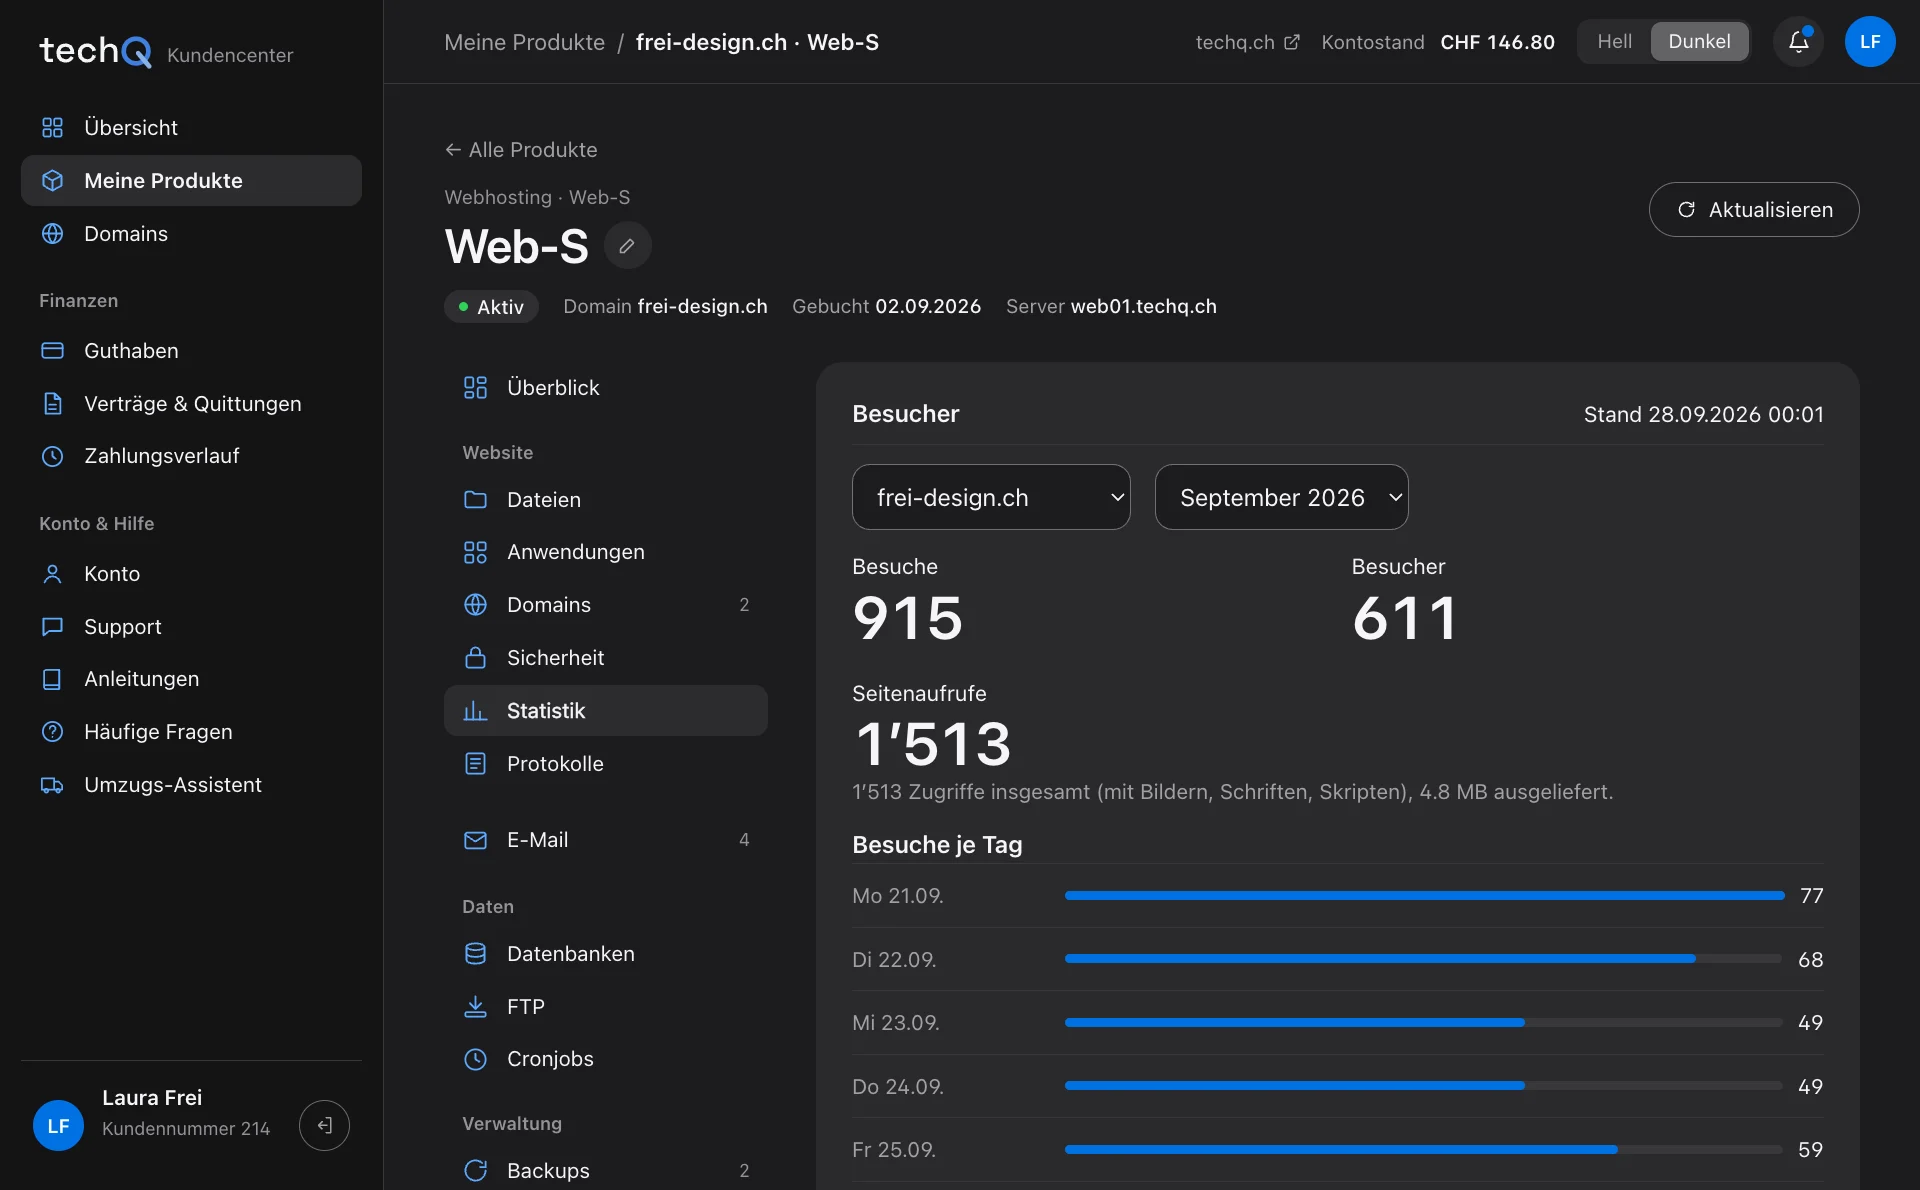
Task: Click the Mo 21.09. visits bar
Action: point(1424,896)
